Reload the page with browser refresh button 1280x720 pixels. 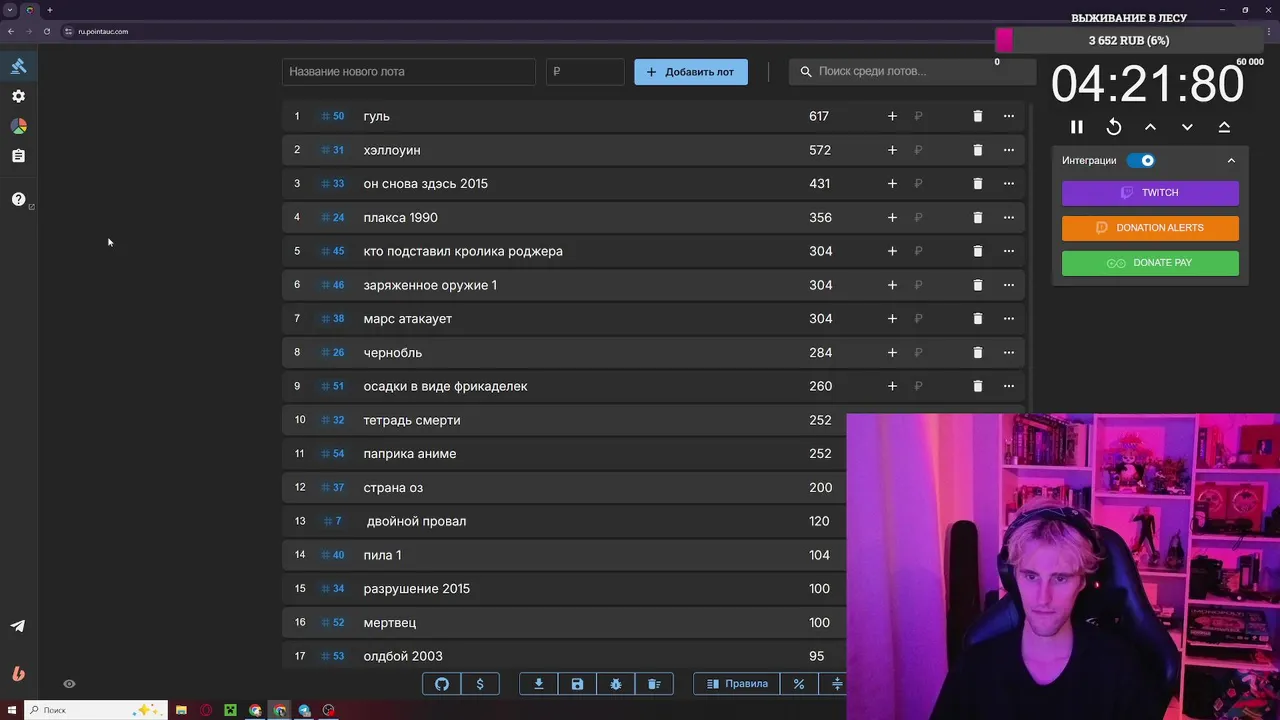click(x=46, y=31)
